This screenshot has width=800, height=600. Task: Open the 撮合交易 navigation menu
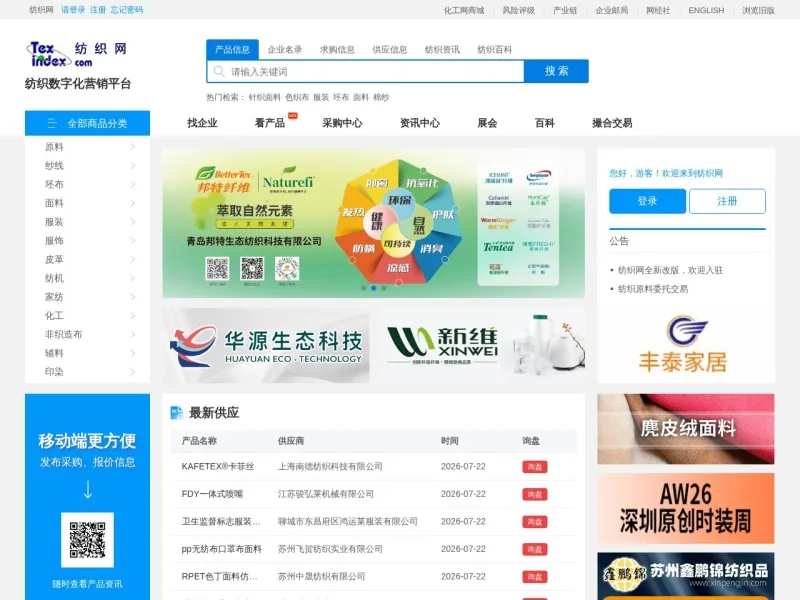tap(612, 123)
